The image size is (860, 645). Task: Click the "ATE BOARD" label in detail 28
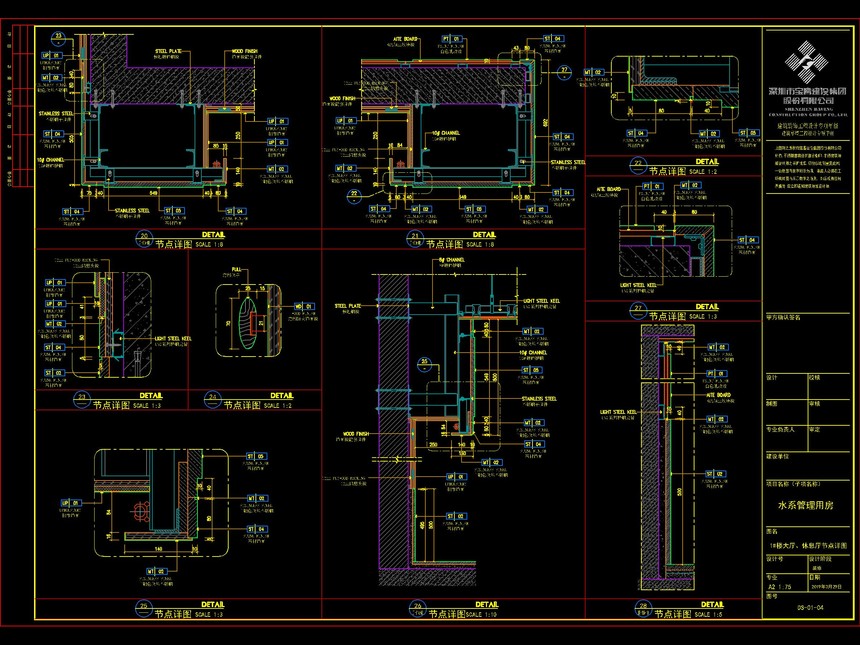718,395
